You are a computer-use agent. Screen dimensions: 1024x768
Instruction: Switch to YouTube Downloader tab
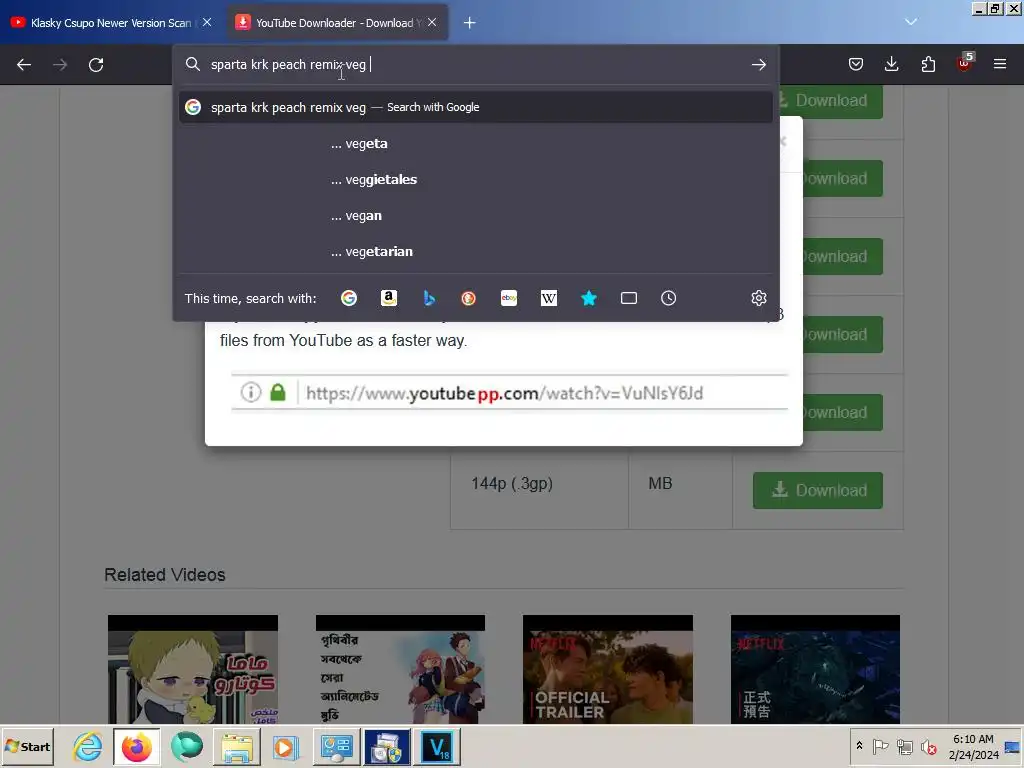[x=337, y=23]
